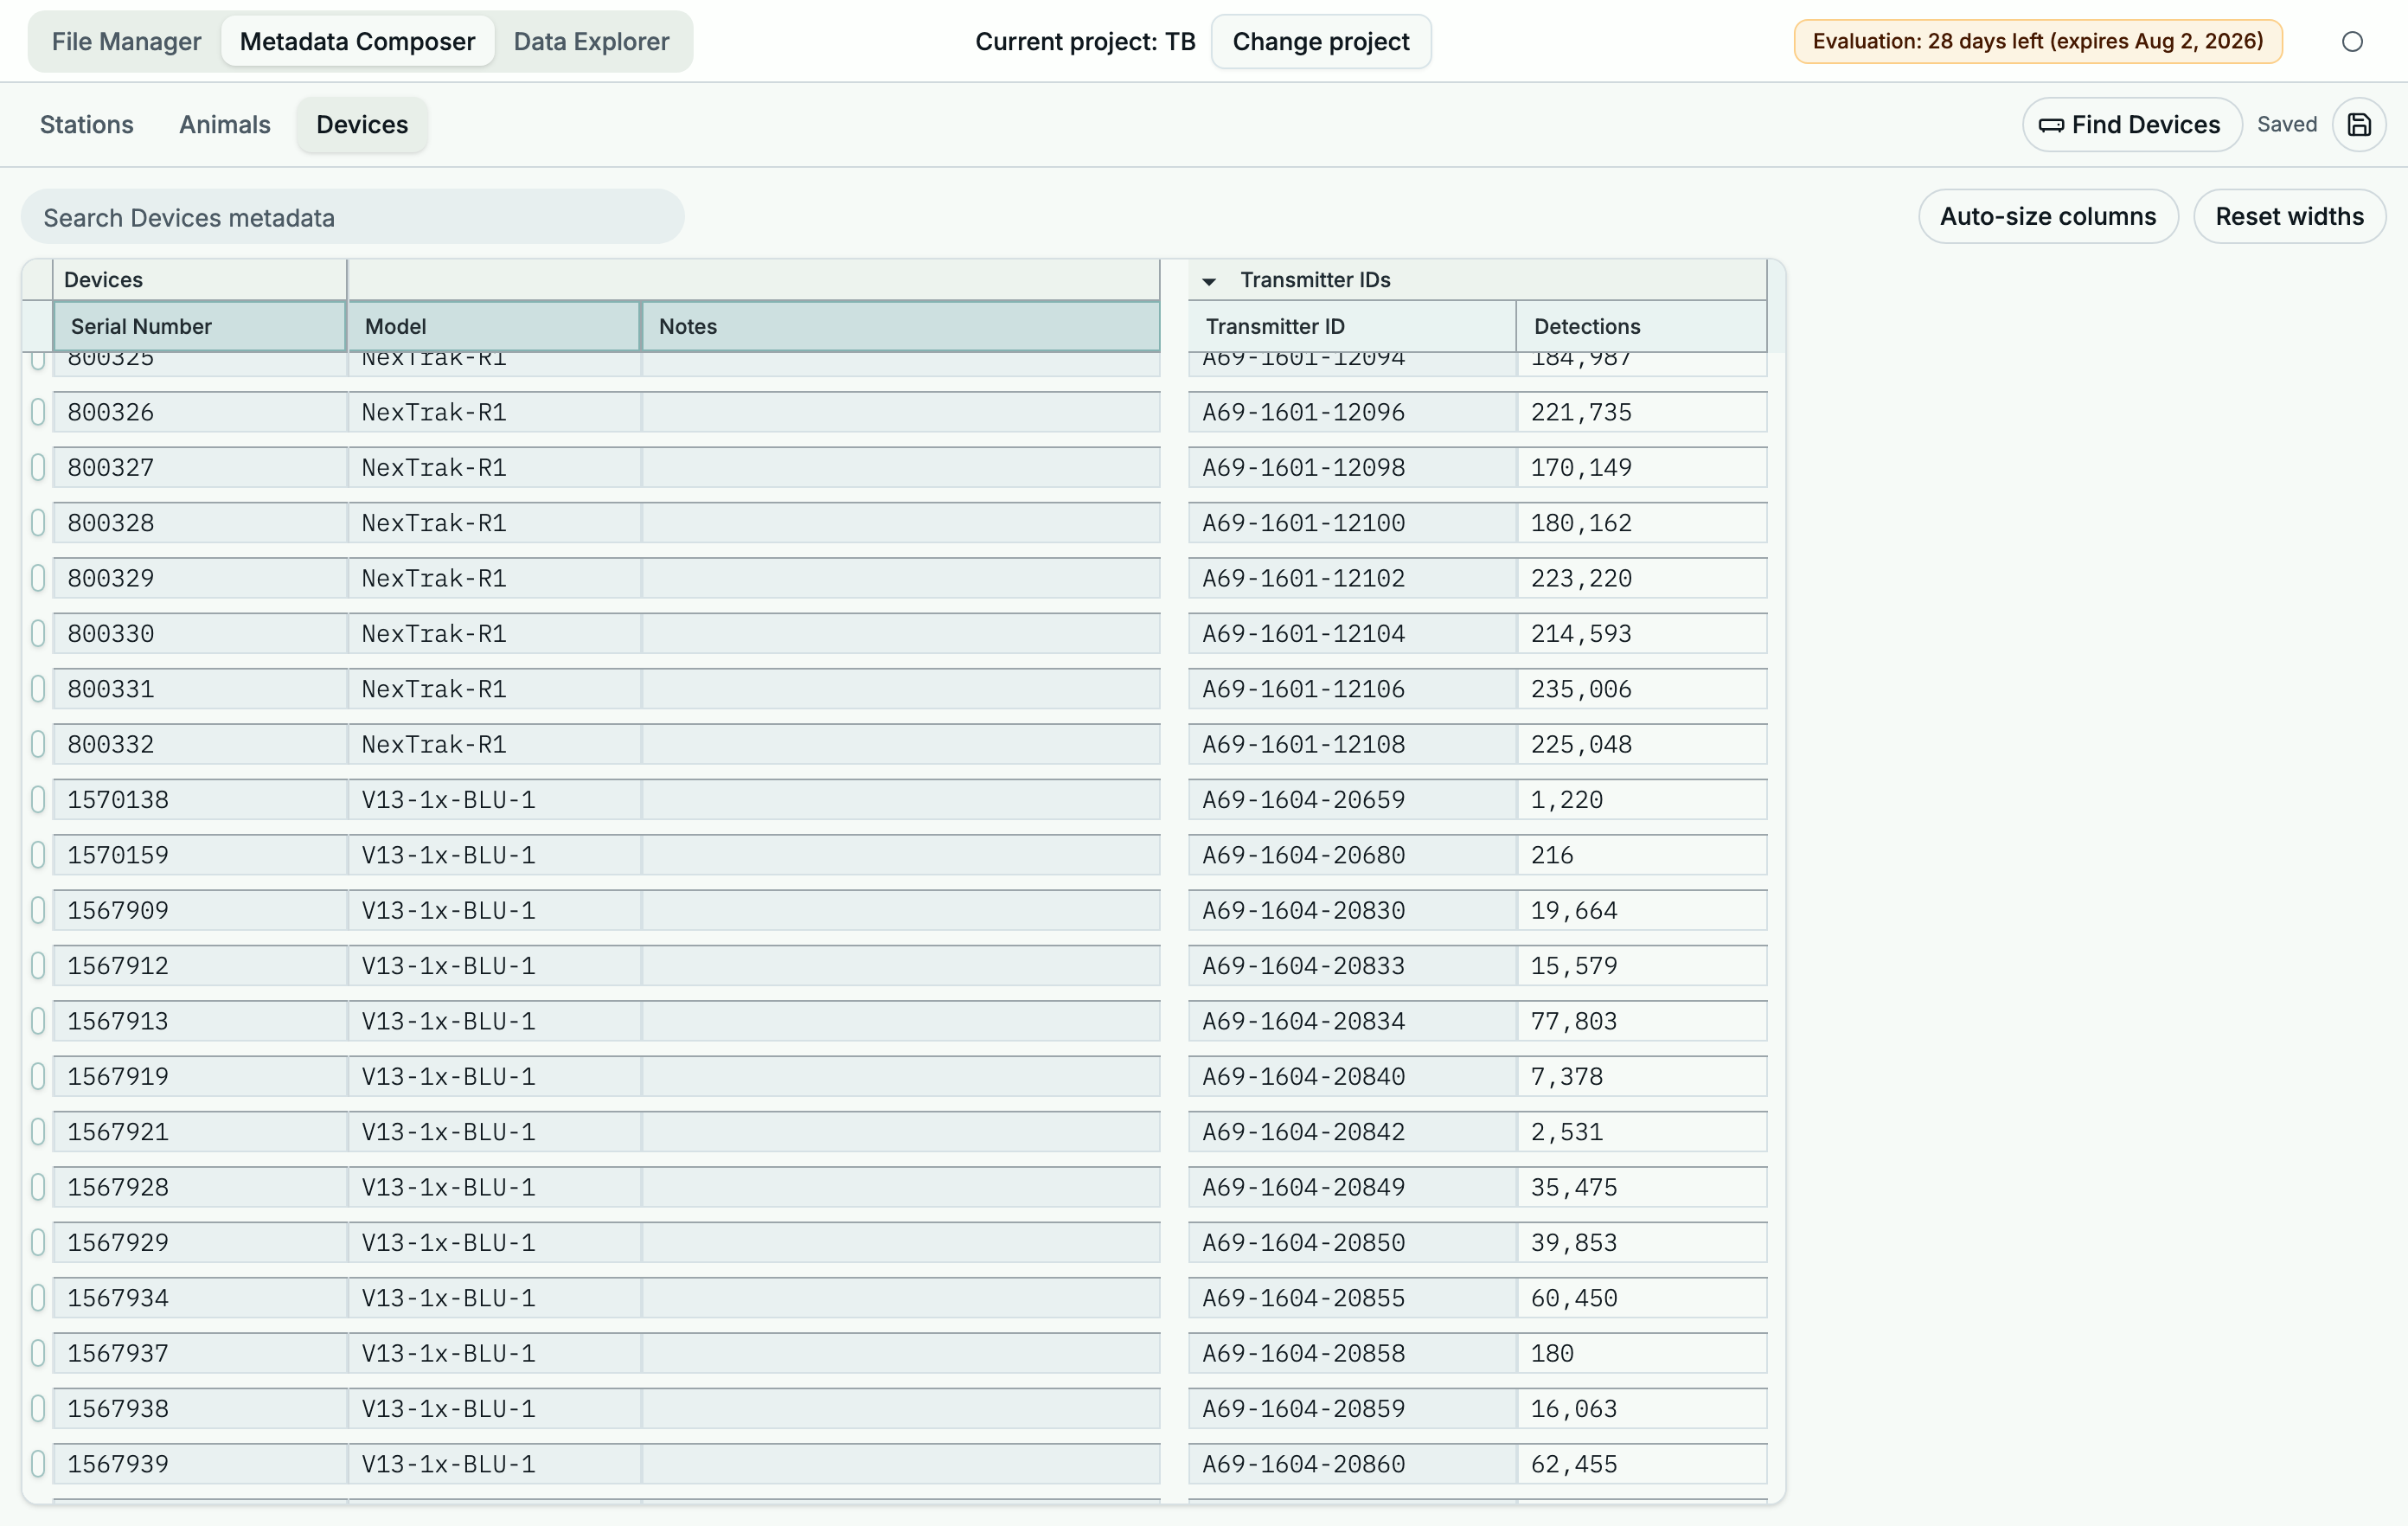Viewport: 2408px width, 1526px height.
Task: Click the Model column header
Action: point(493,326)
